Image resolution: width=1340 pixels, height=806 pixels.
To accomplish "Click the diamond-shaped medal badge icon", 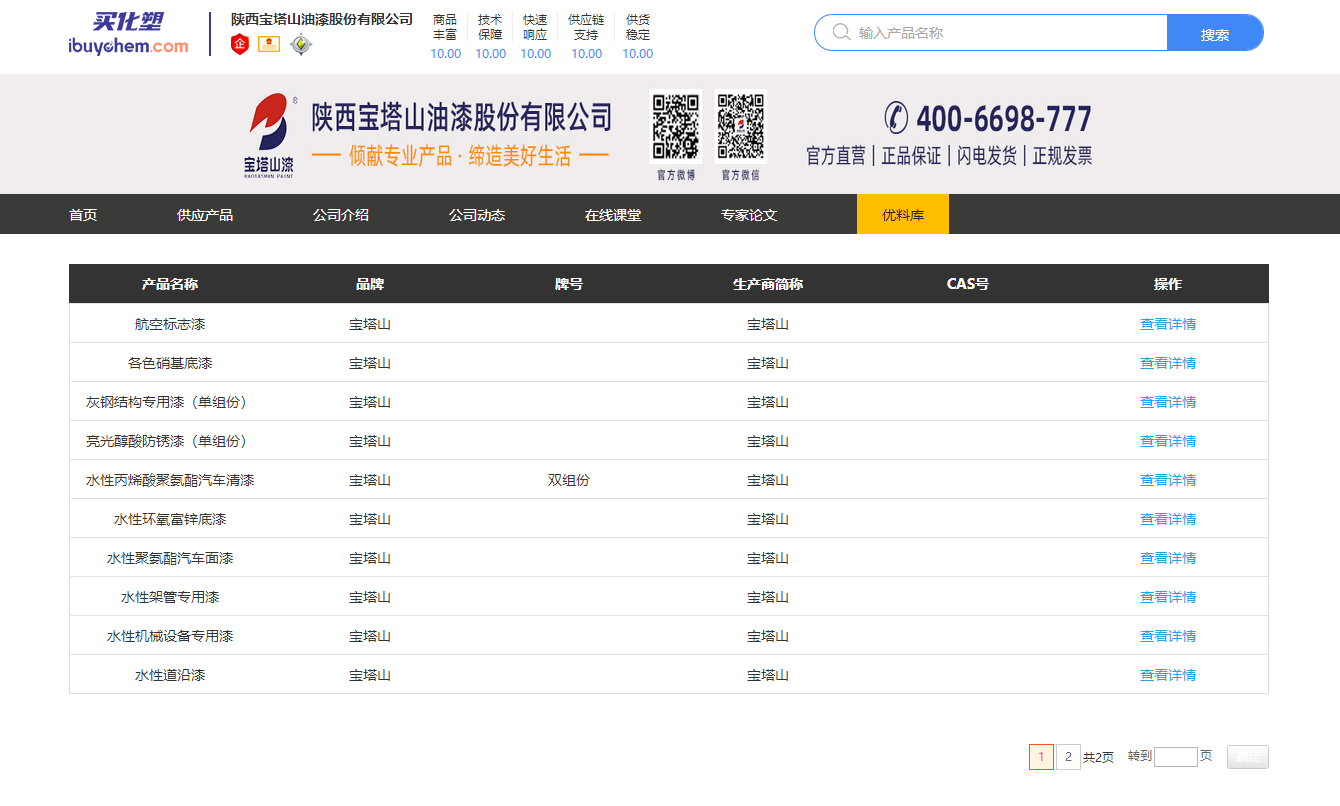I will [x=301, y=44].
